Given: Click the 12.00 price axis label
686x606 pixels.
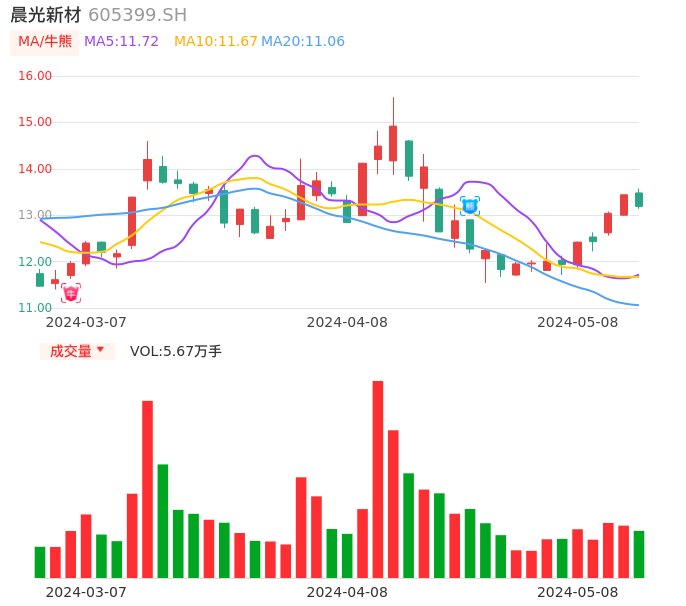Looking at the screenshot, I should click(x=35, y=262).
